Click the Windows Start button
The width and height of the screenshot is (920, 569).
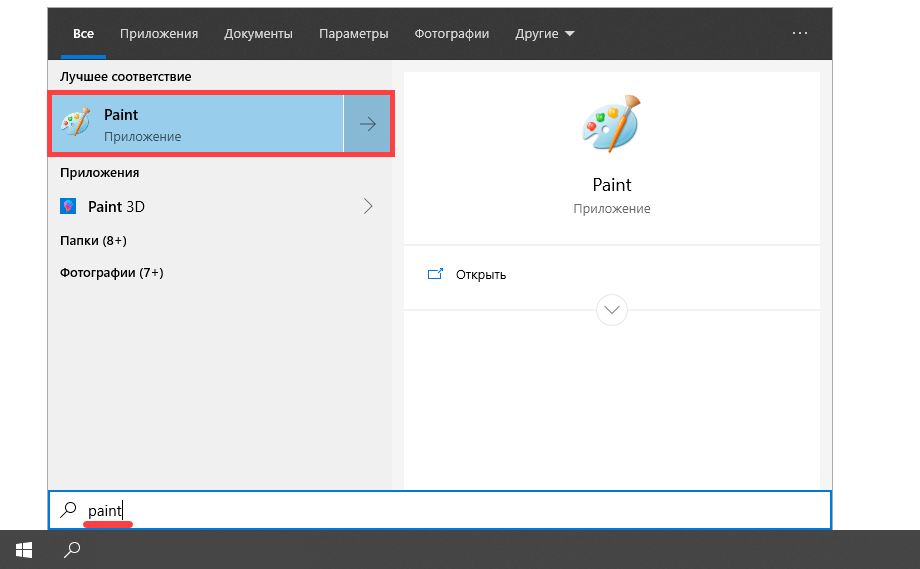[x=24, y=549]
